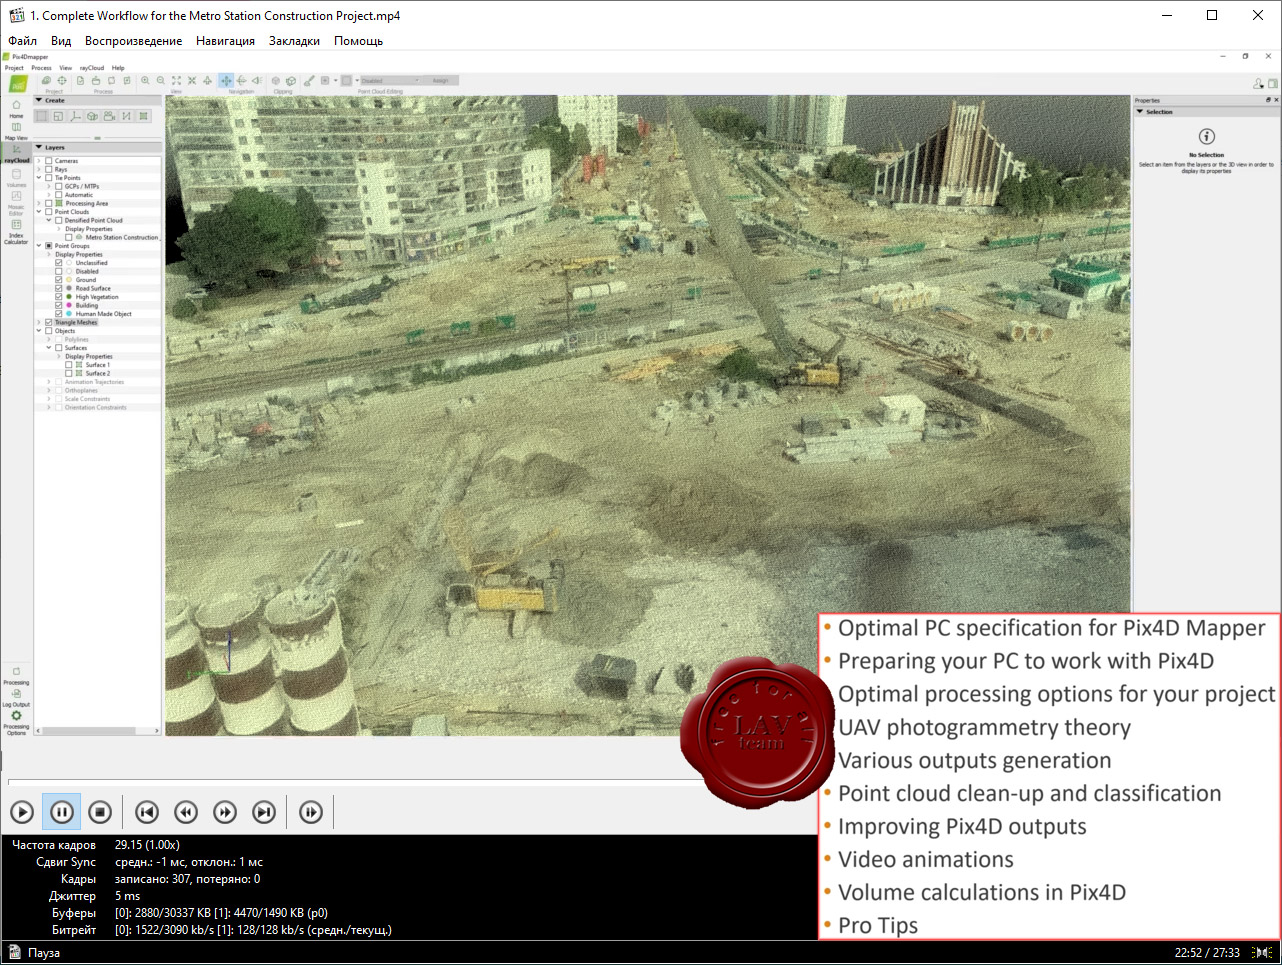Click the Zoom In toolbar icon

click(145, 80)
